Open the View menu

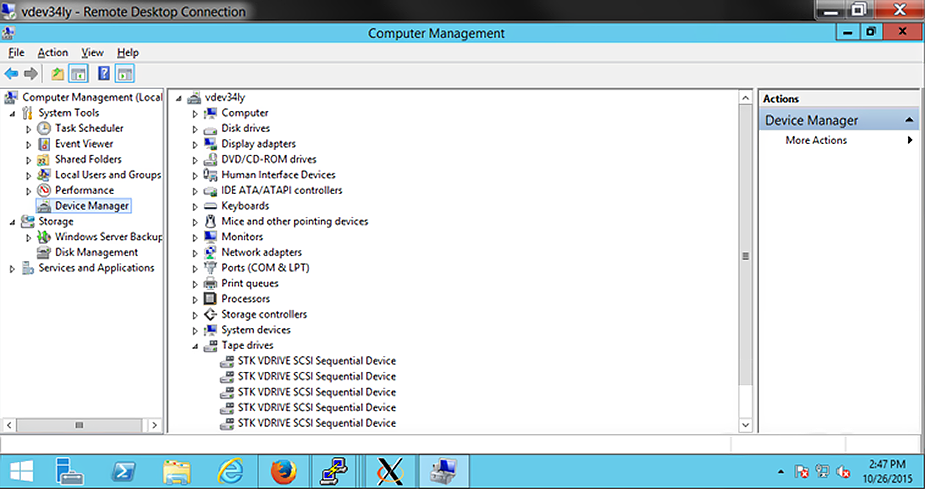click(92, 52)
